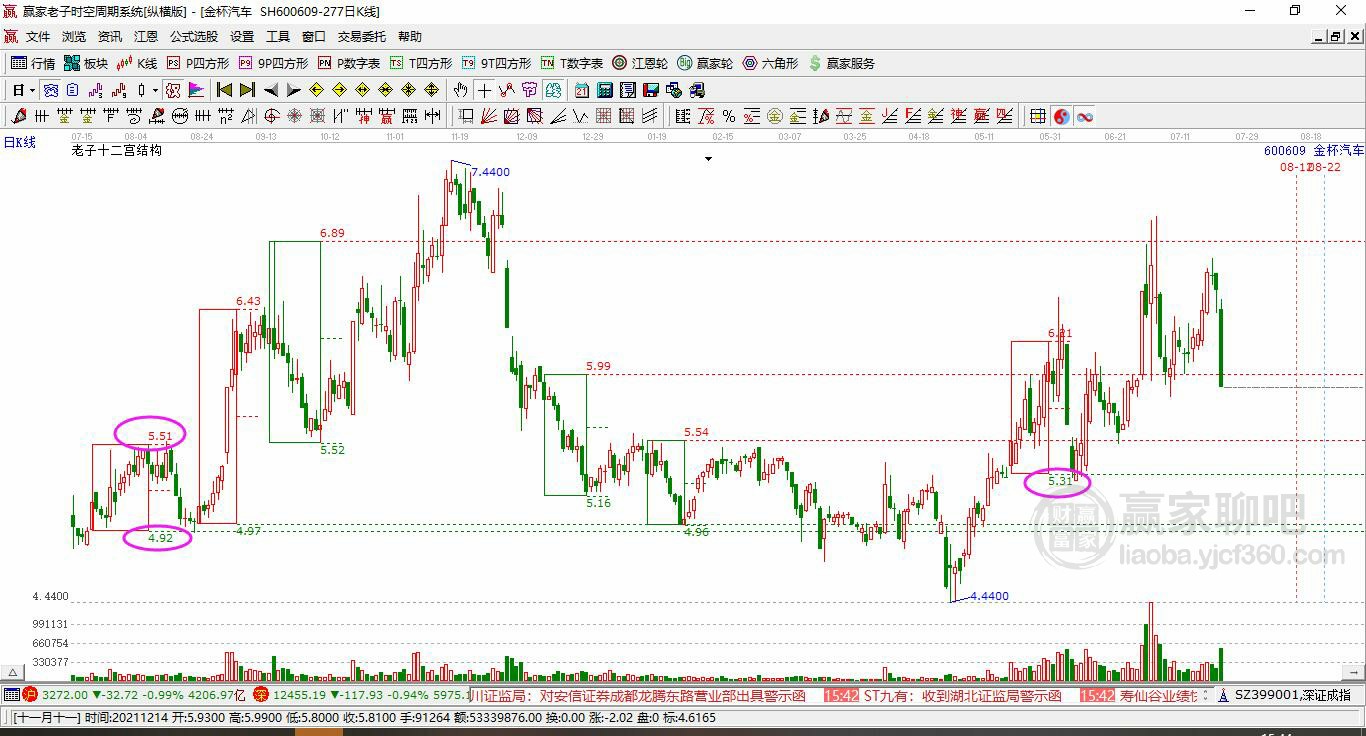Click the 600609 stock code label

pos(1285,151)
